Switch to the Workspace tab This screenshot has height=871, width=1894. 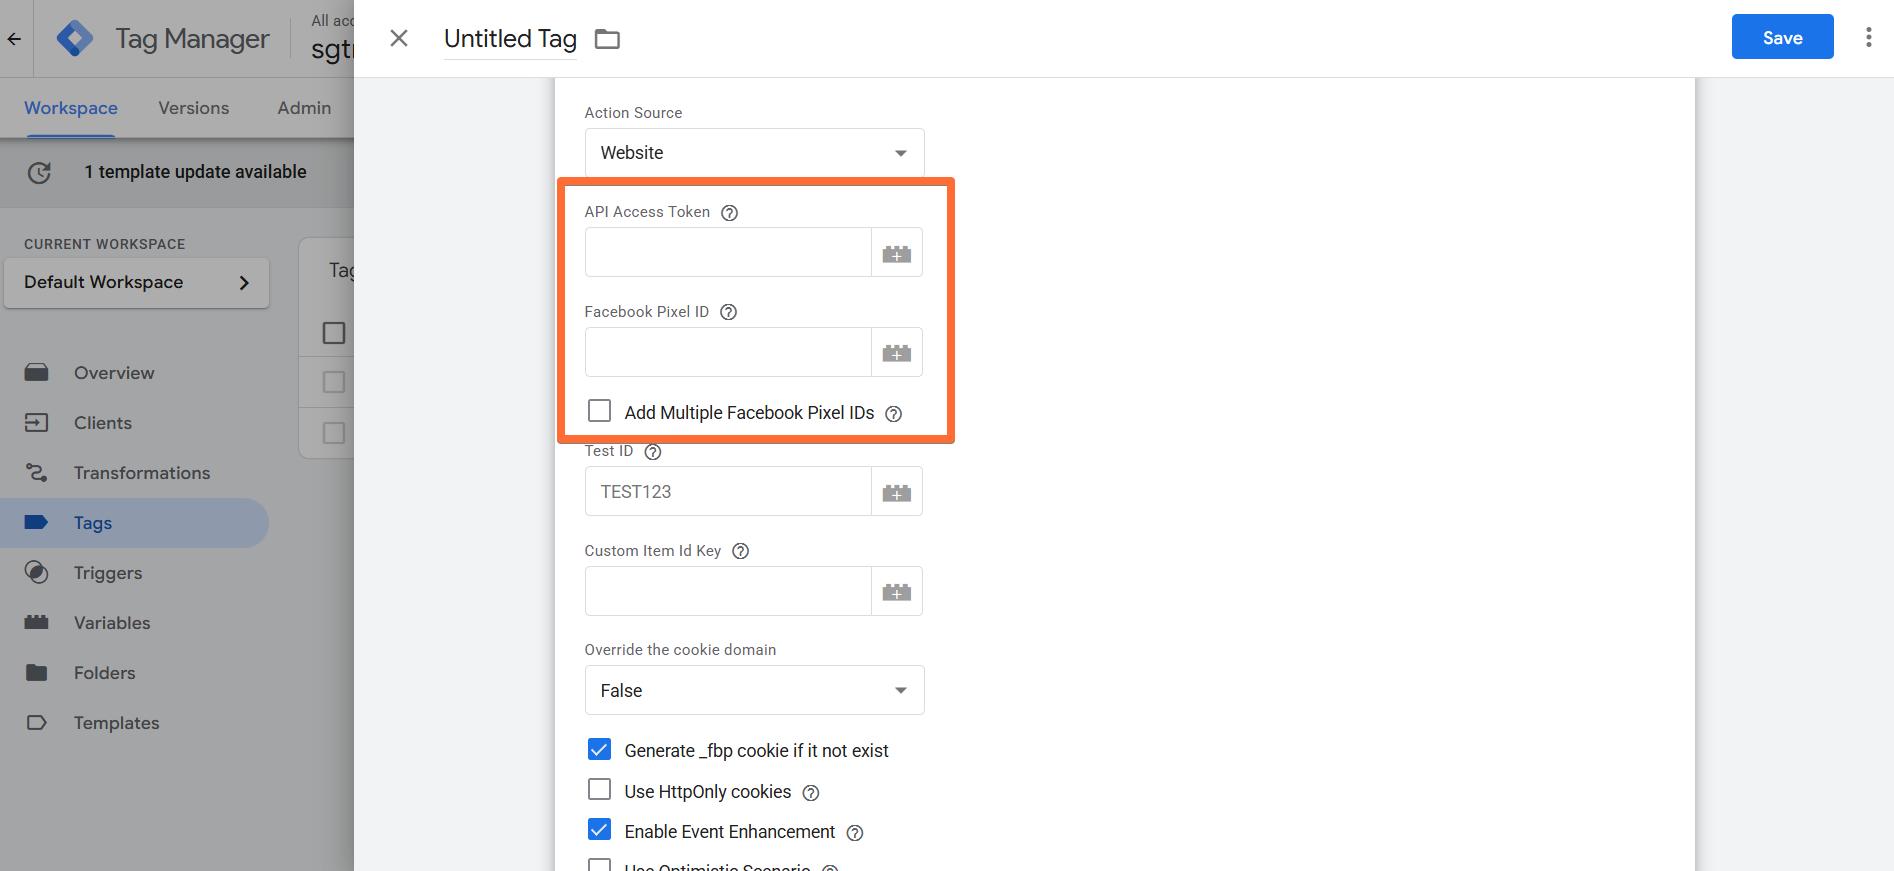tap(71, 108)
